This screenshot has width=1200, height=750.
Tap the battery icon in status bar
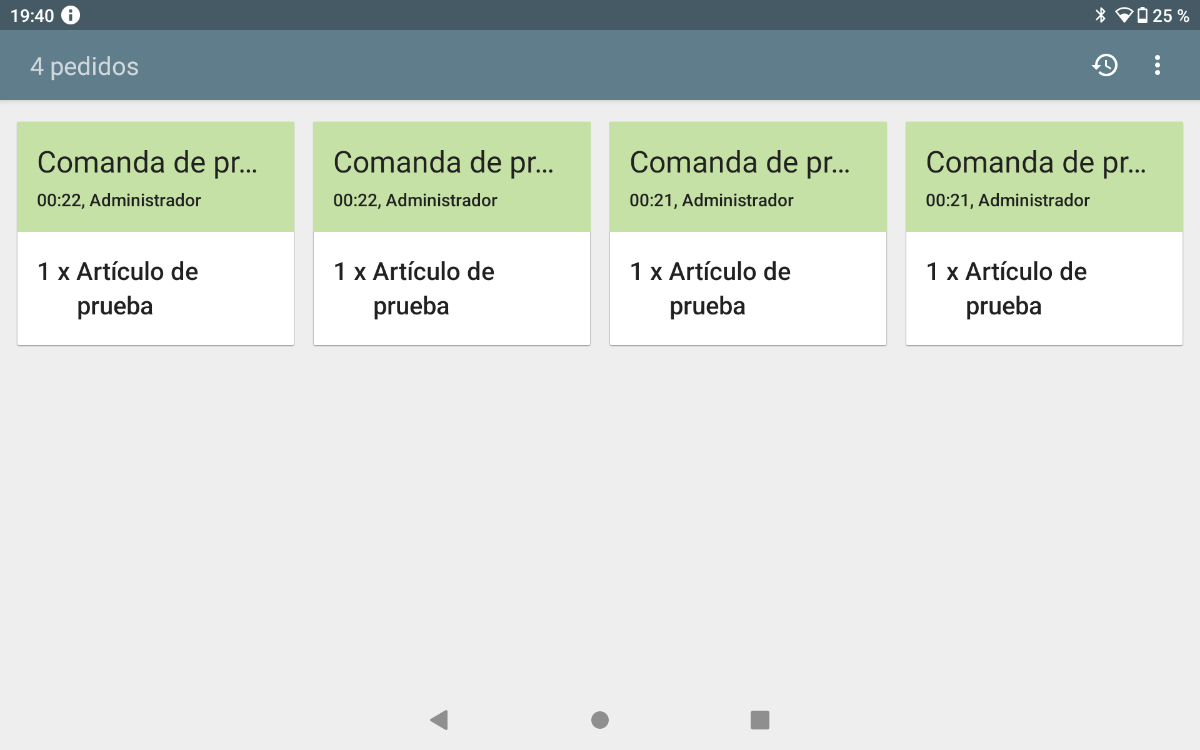click(x=1142, y=15)
